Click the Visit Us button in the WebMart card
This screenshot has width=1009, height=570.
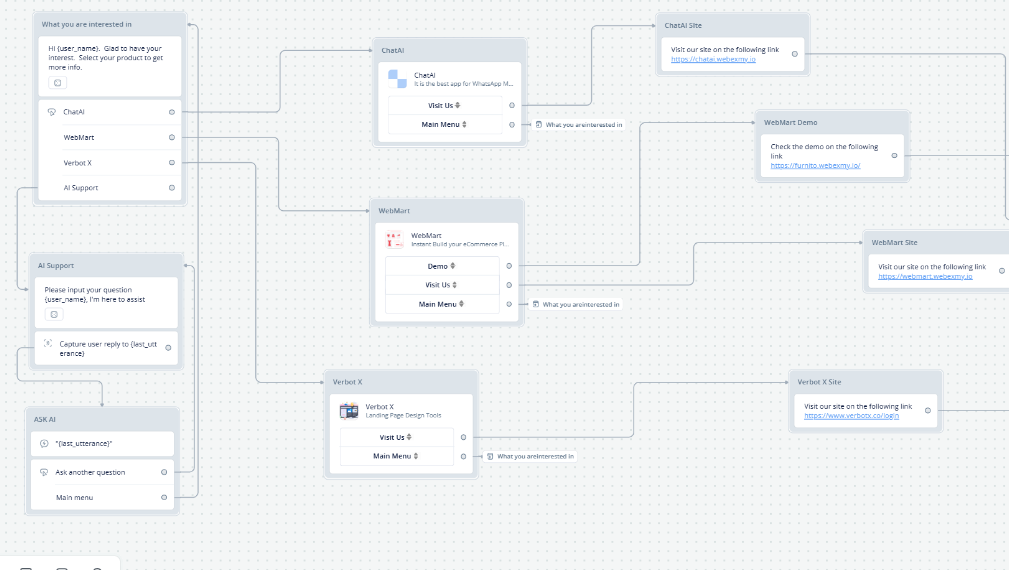(x=442, y=285)
